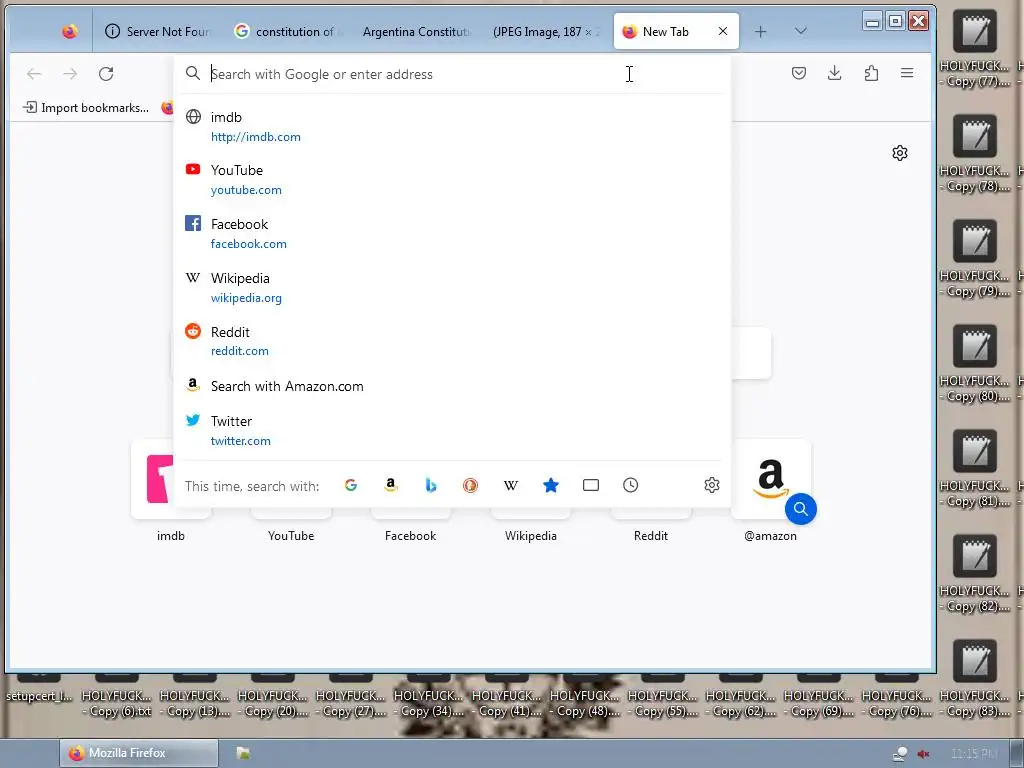The height and width of the screenshot is (768, 1024).
Task: Search open tabs using the tab icon
Action: tap(590, 485)
